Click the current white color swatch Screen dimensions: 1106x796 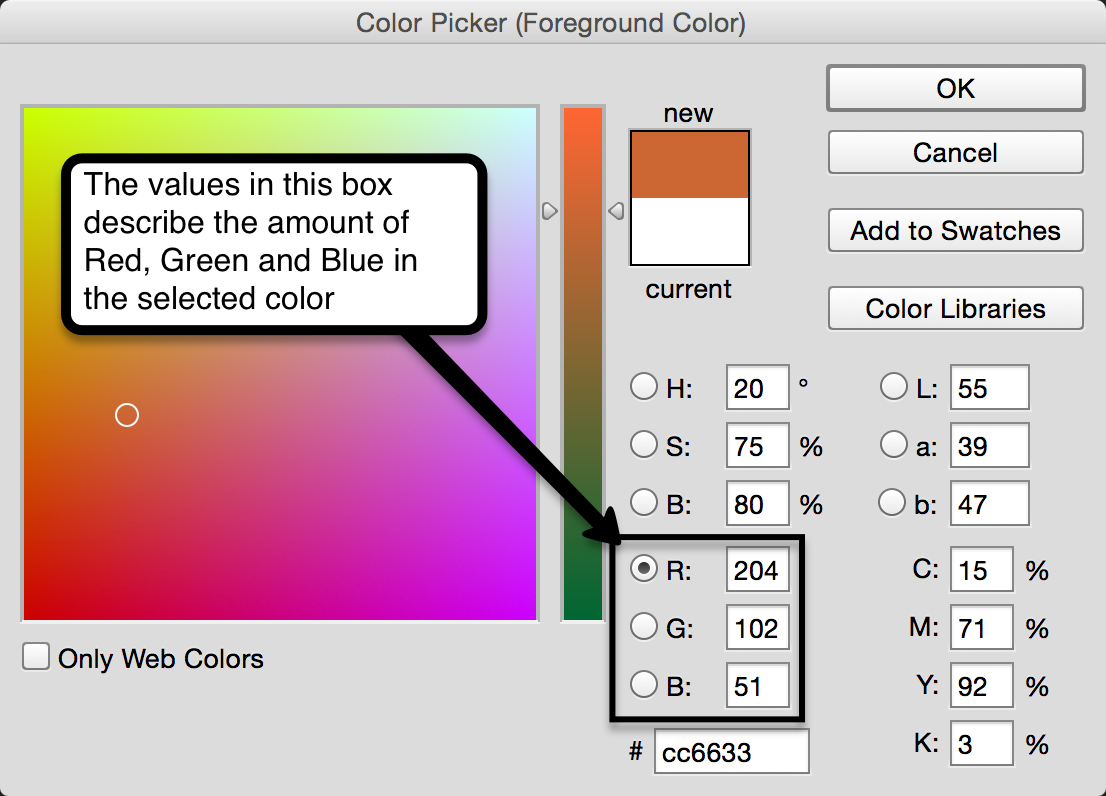coord(689,231)
